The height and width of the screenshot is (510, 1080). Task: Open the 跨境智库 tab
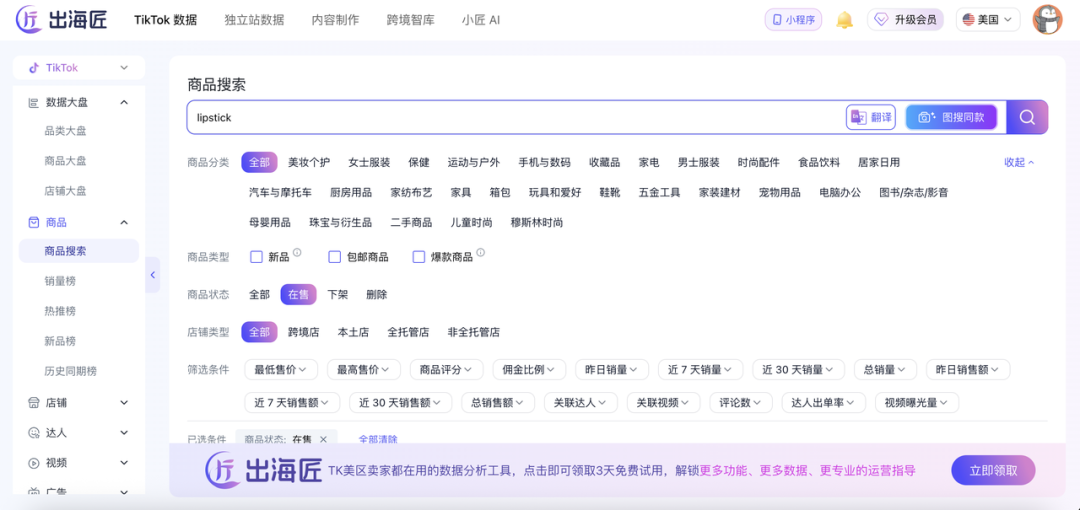[411, 20]
